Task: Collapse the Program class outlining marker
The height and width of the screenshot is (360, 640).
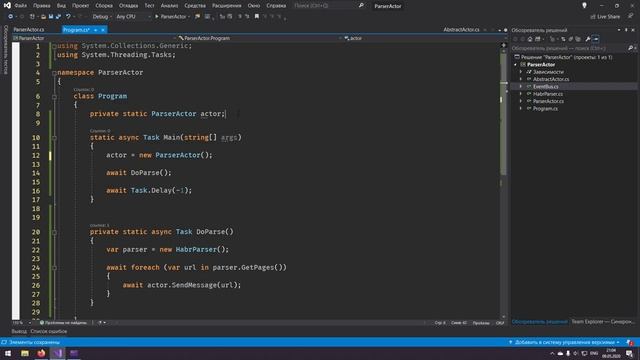Action: click(x=54, y=97)
